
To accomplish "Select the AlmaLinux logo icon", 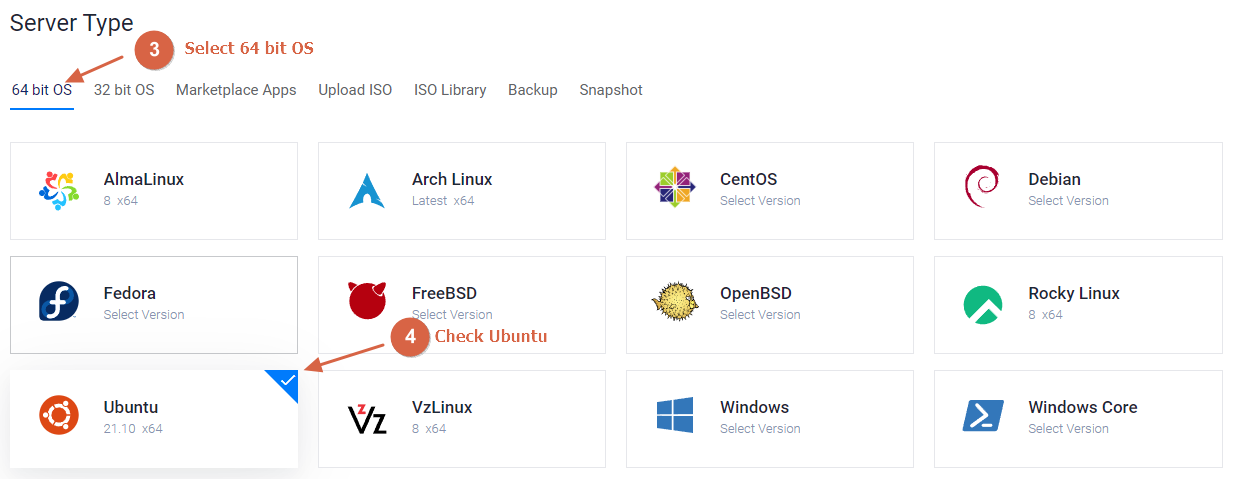I will pyautogui.click(x=58, y=190).
